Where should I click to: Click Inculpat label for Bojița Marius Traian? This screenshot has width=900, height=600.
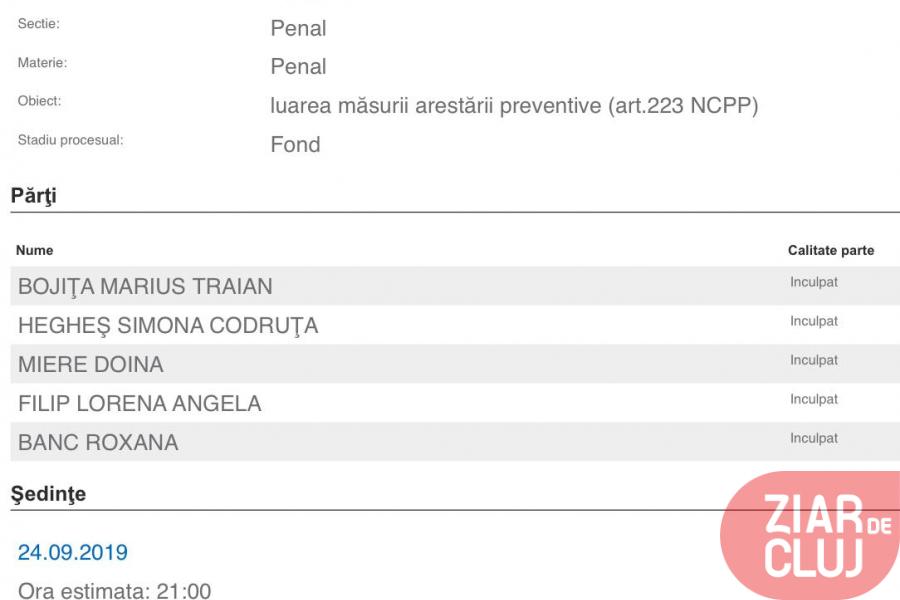pos(813,282)
